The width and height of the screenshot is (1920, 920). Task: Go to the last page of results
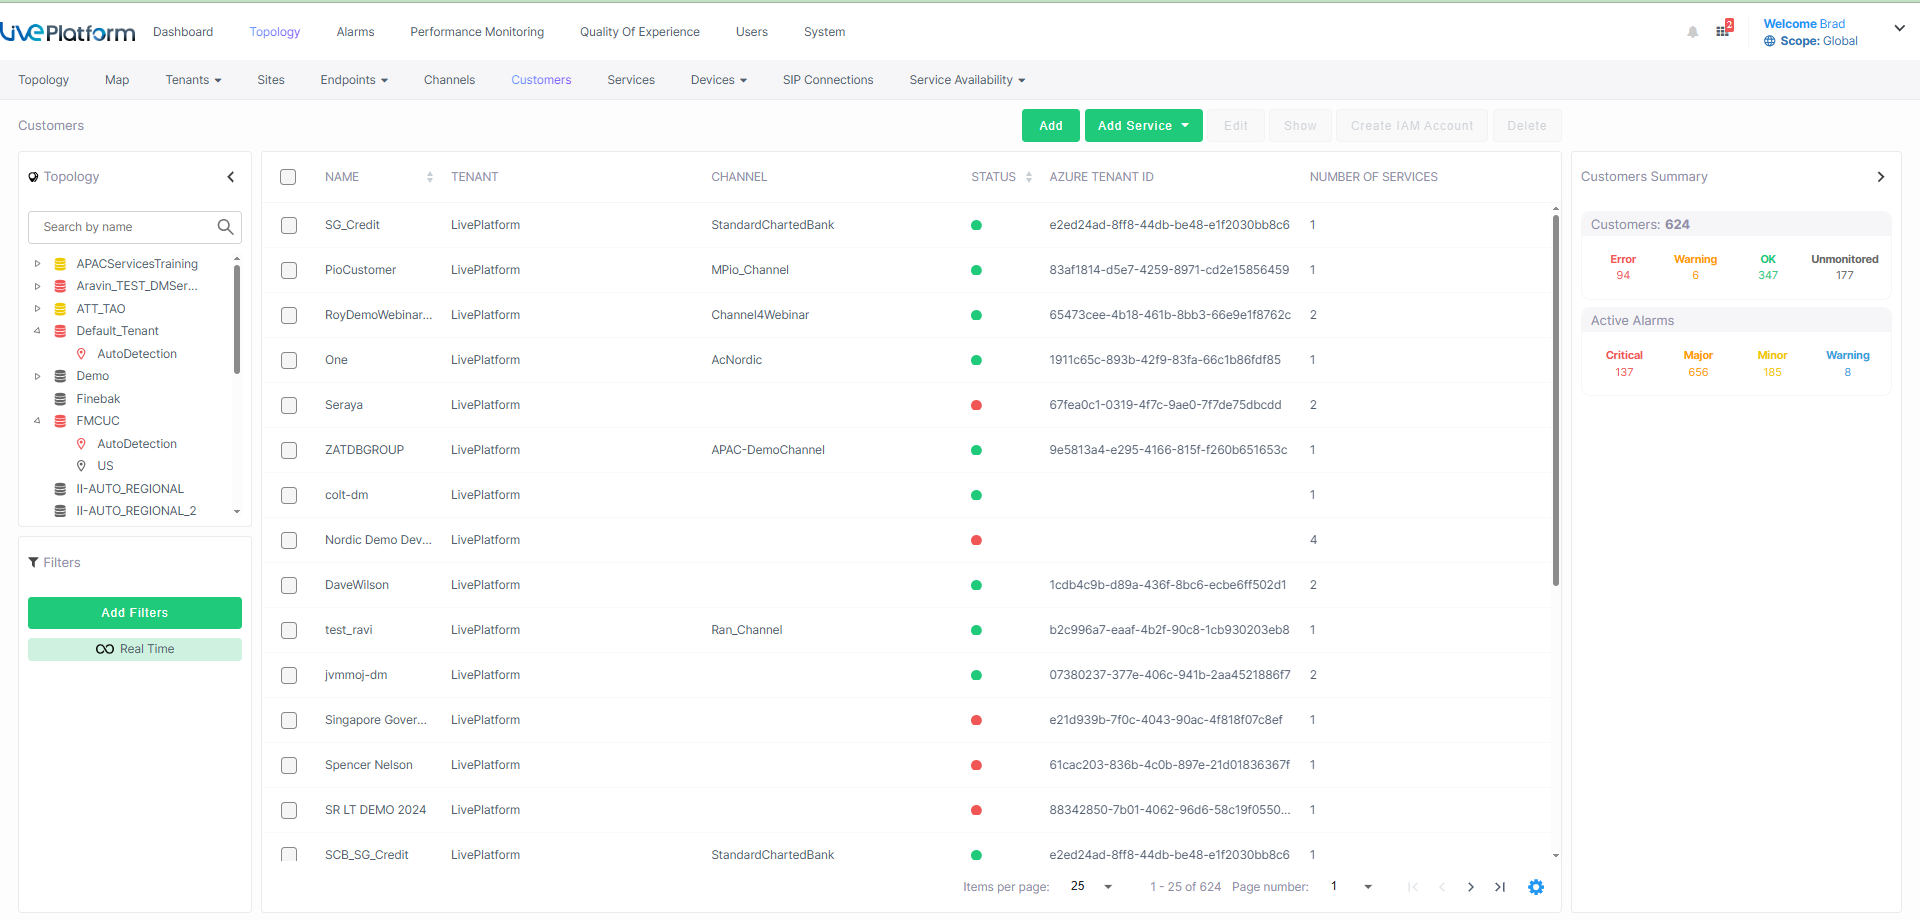pos(1500,887)
